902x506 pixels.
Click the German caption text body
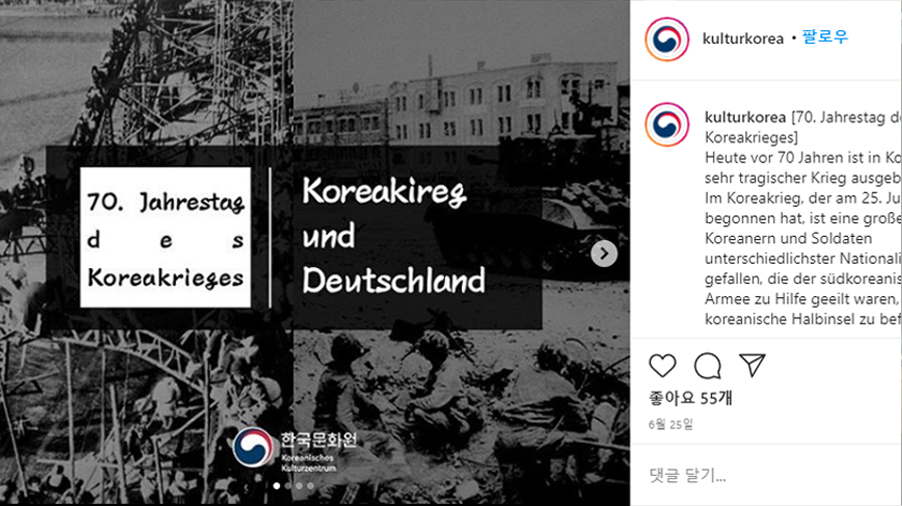click(802, 238)
